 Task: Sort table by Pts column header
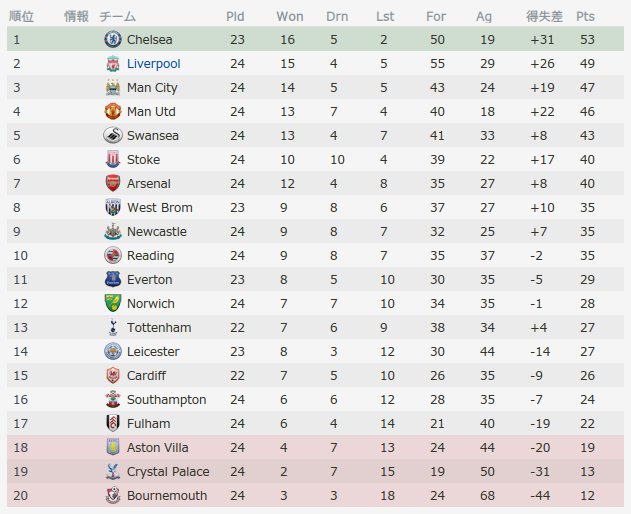[585, 17]
